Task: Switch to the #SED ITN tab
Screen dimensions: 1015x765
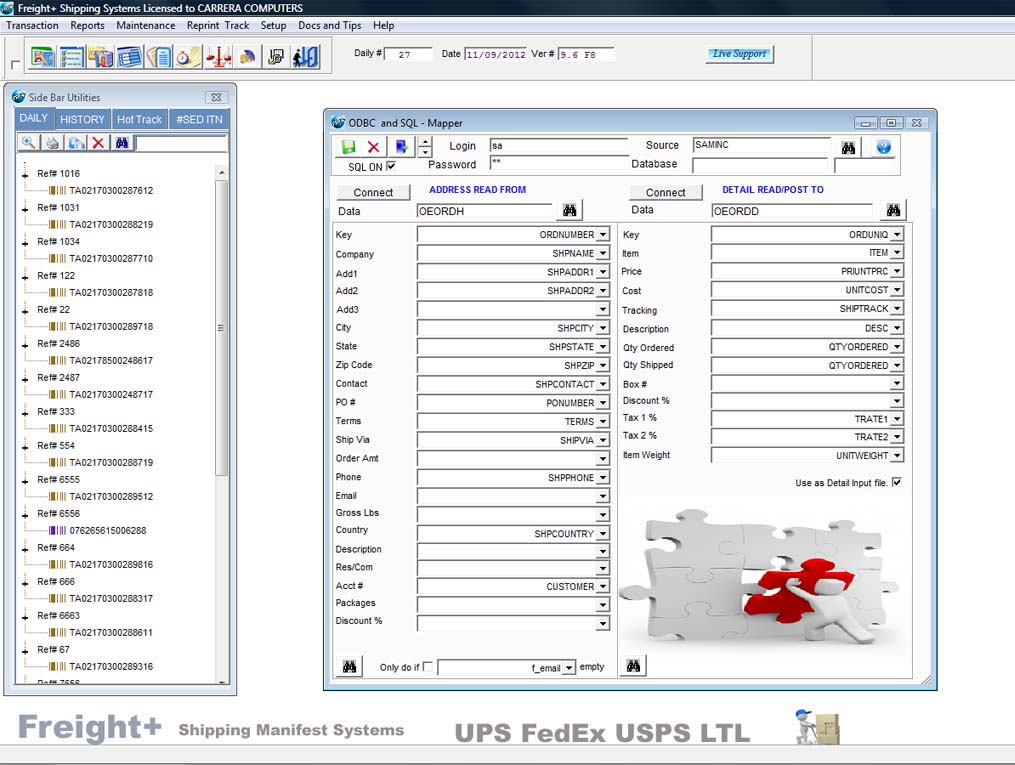Action: point(199,120)
